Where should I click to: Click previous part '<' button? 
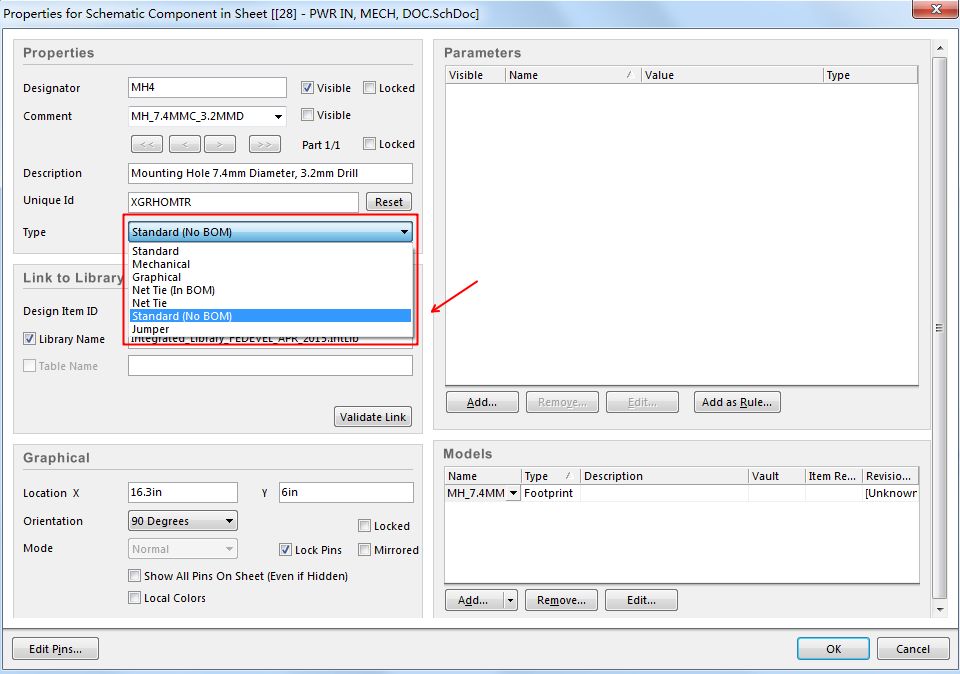(x=184, y=144)
